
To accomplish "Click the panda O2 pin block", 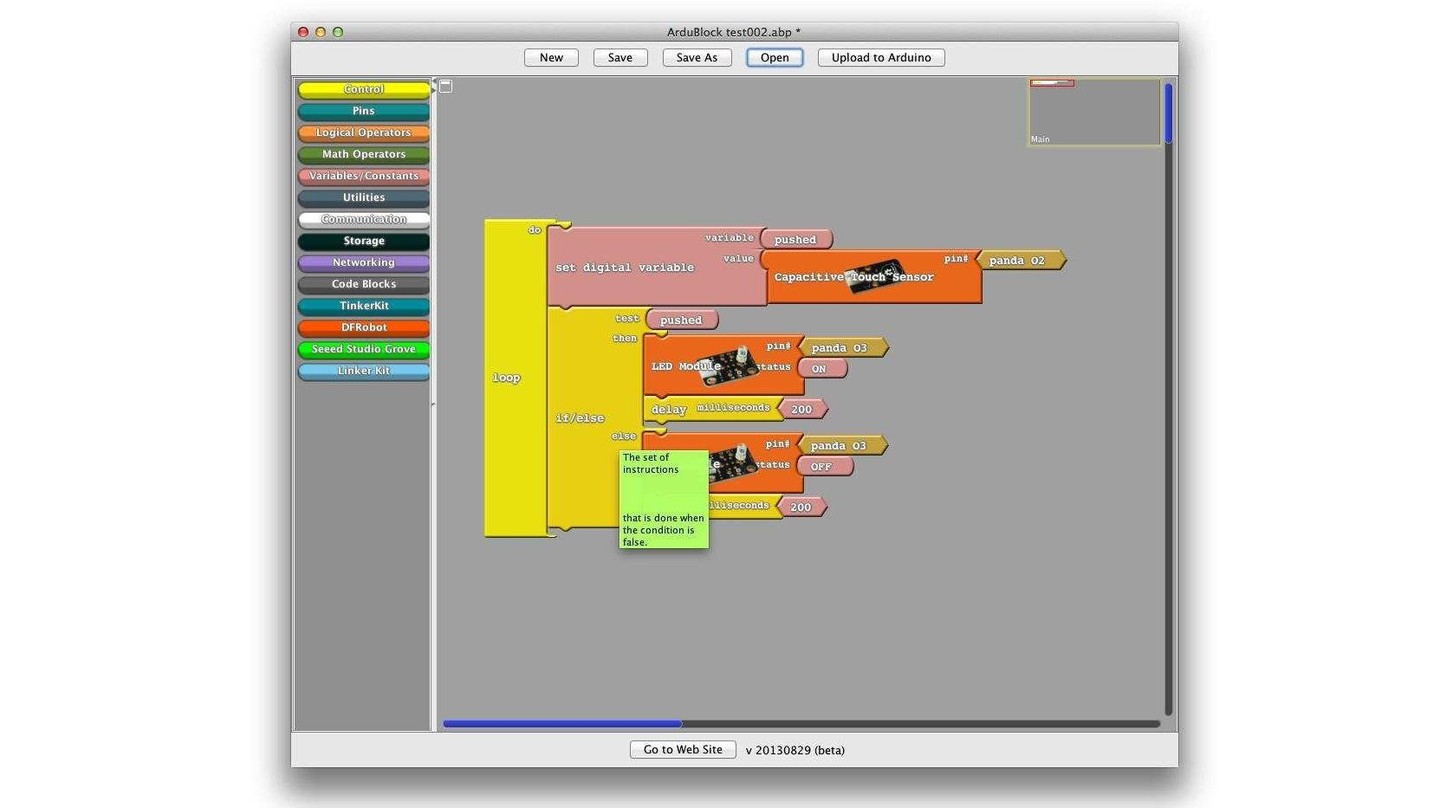I will point(1016,261).
